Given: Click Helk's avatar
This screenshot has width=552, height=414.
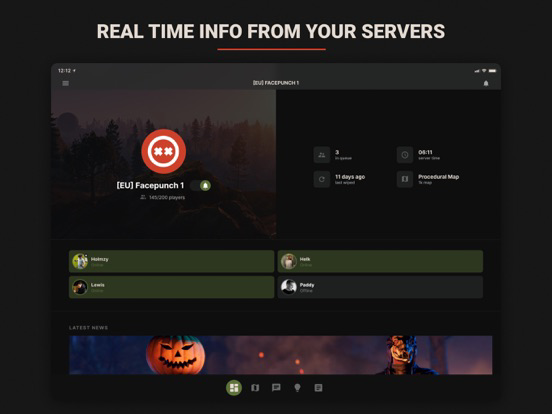Looking at the screenshot, I should coord(289,261).
